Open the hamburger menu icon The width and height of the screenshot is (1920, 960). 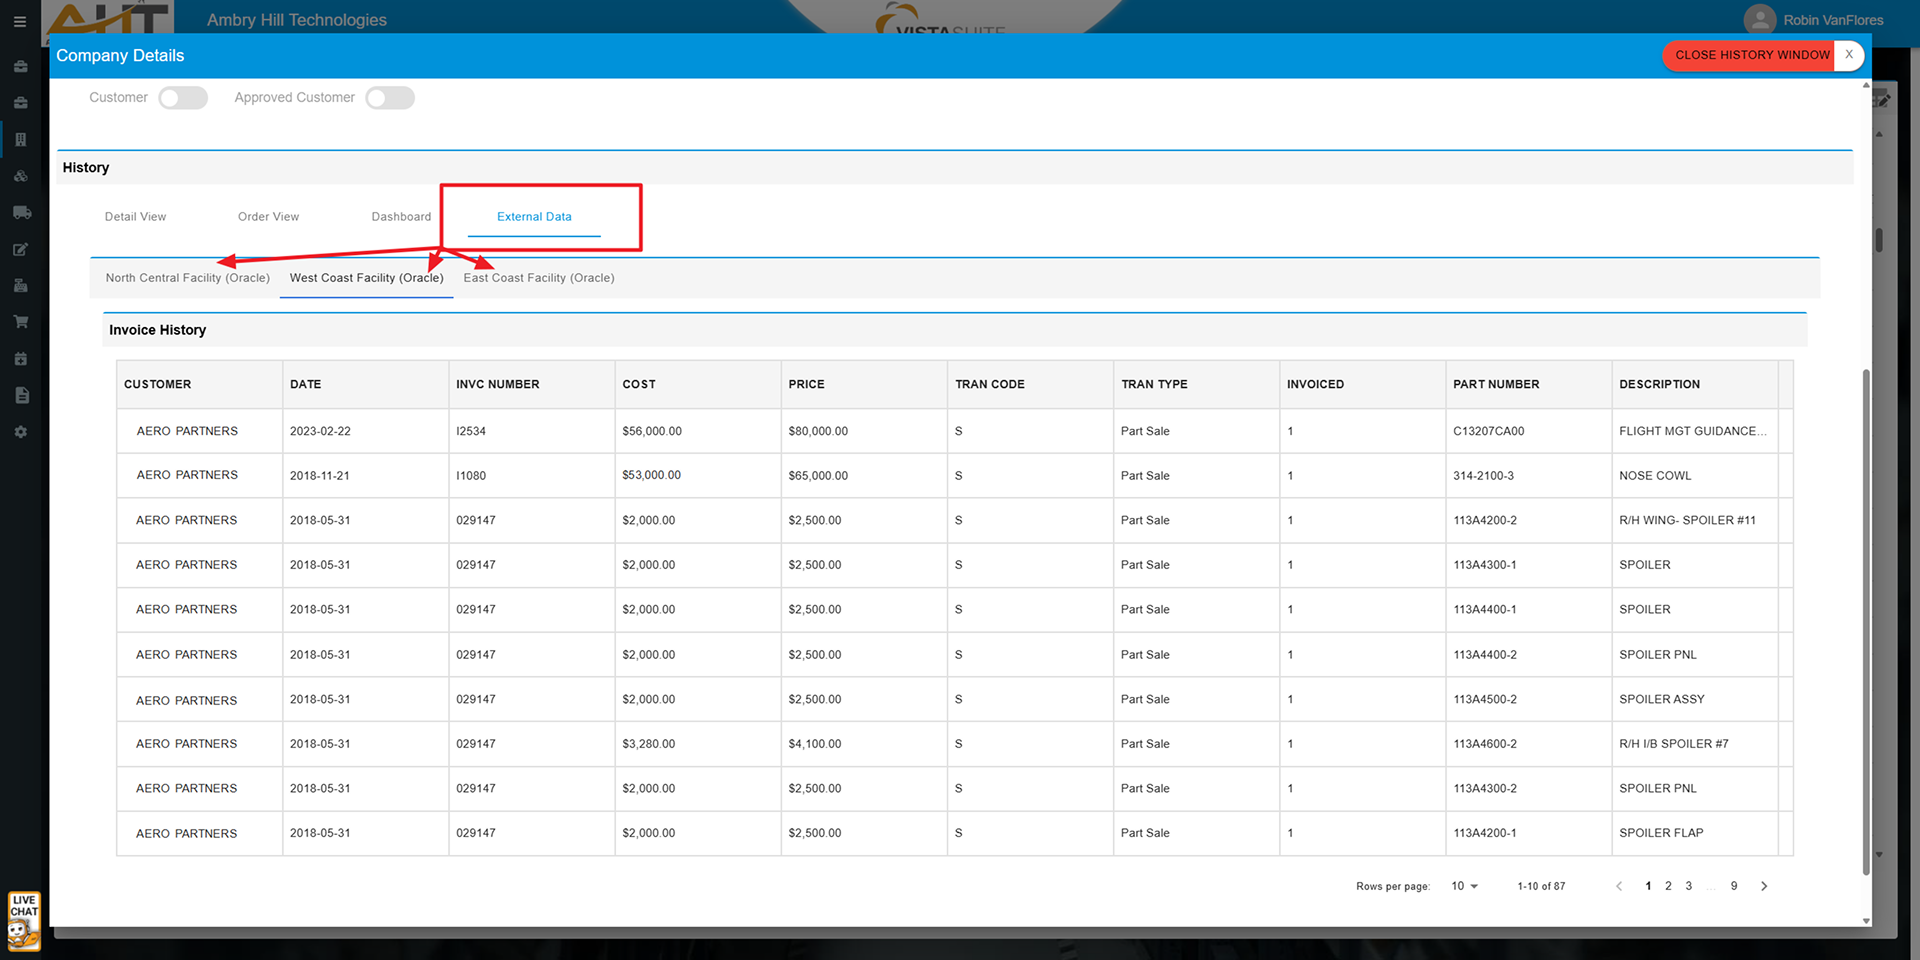[20, 21]
